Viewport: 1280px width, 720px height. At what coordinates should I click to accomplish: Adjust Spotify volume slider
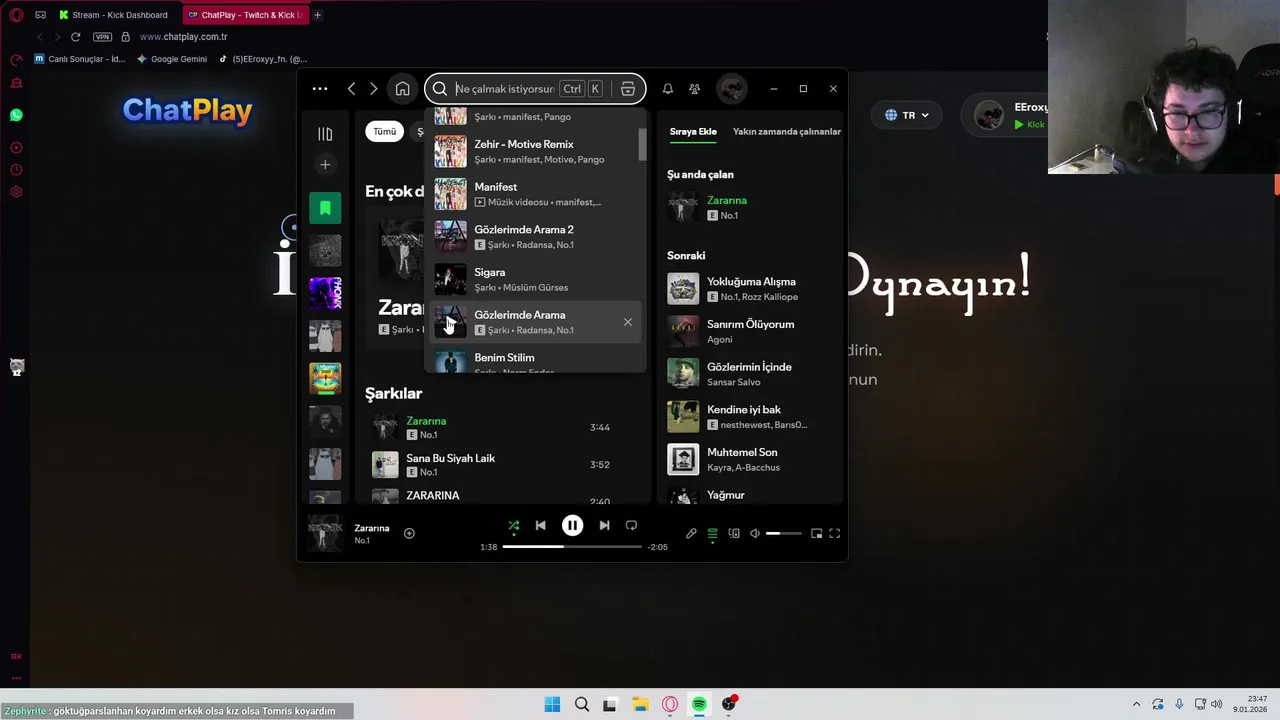pyautogui.click(x=783, y=534)
